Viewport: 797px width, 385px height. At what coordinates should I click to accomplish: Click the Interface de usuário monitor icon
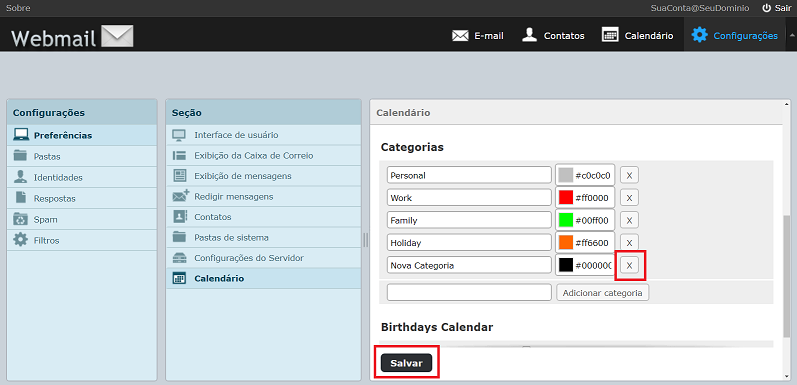coord(179,135)
